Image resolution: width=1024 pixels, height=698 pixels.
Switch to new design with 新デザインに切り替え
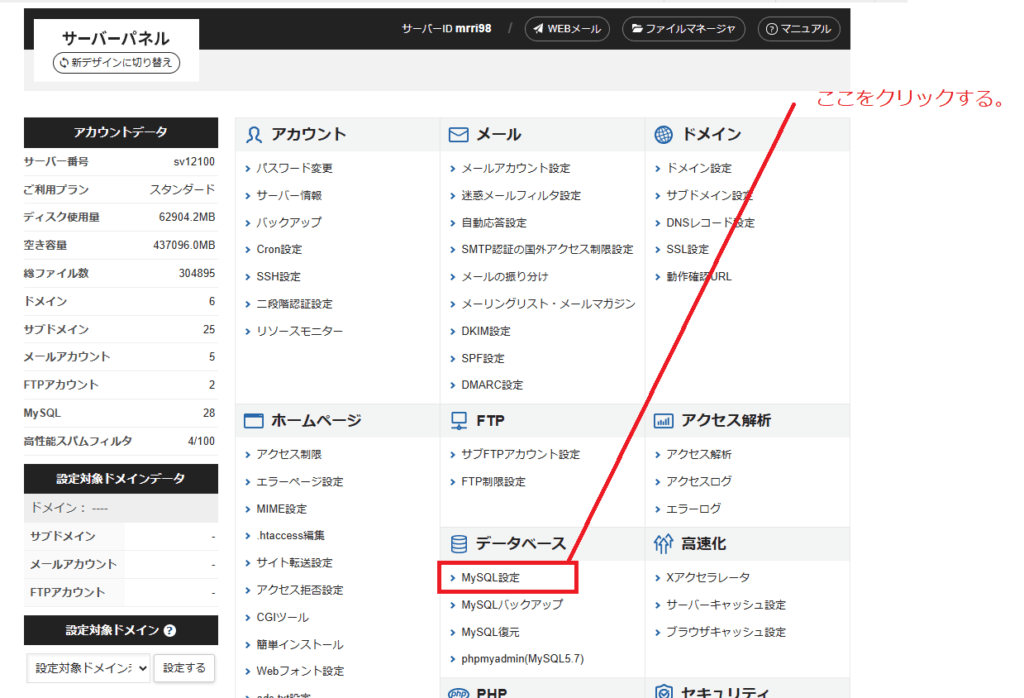118,63
